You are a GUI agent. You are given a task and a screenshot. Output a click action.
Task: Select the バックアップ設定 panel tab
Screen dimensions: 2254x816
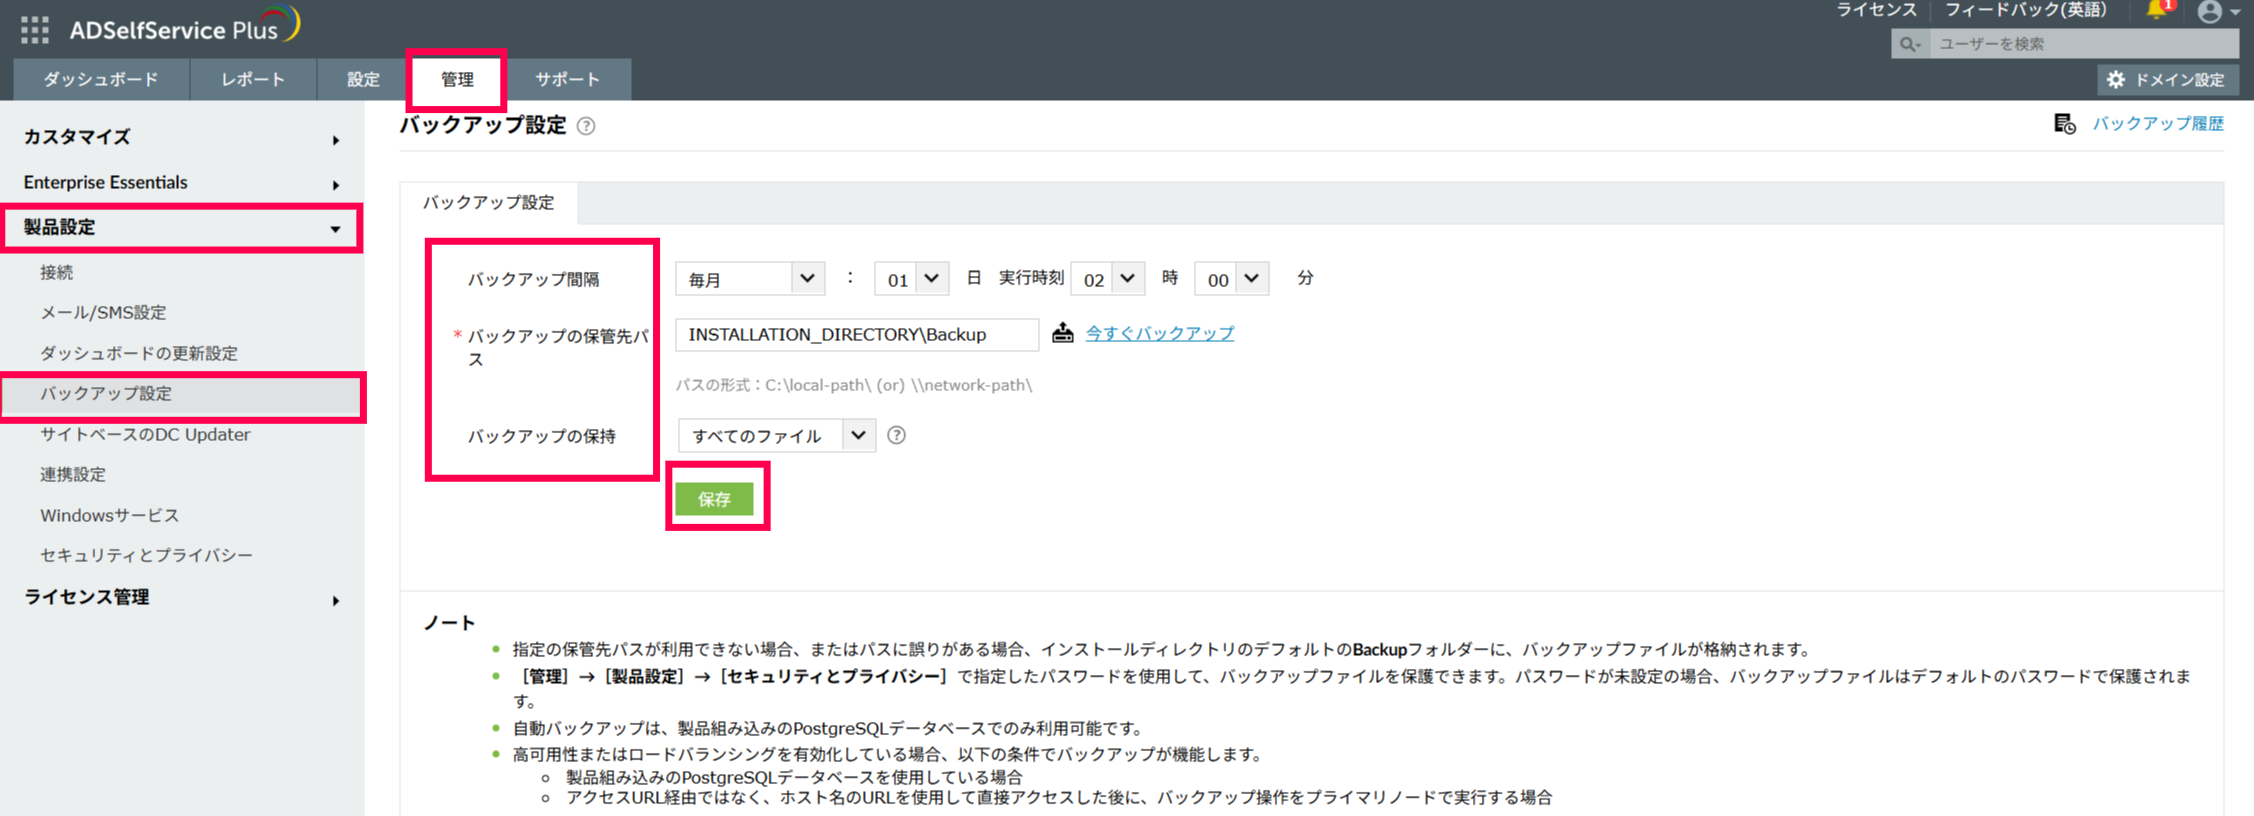(488, 203)
